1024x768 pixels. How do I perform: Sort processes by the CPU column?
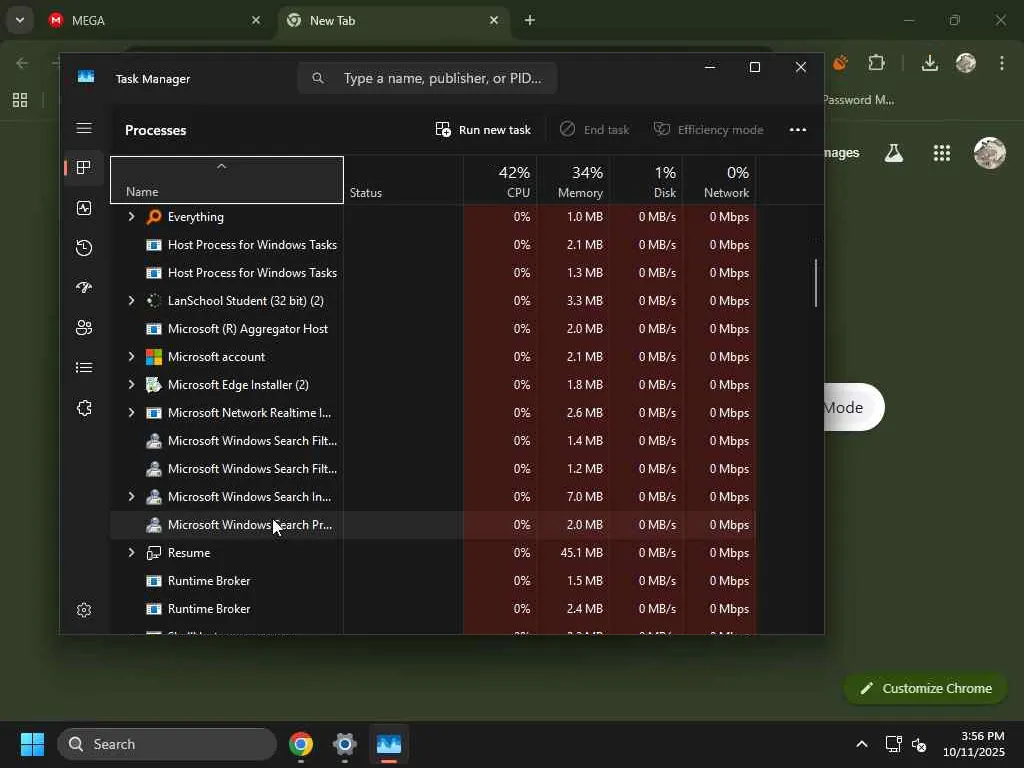(500, 180)
